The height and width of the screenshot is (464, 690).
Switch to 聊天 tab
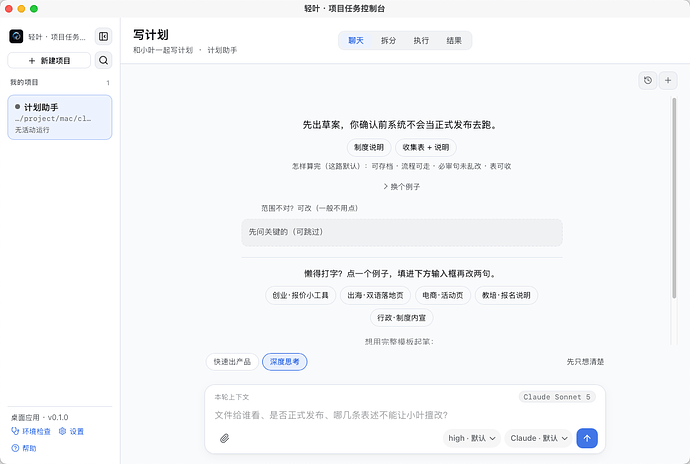click(x=356, y=41)
